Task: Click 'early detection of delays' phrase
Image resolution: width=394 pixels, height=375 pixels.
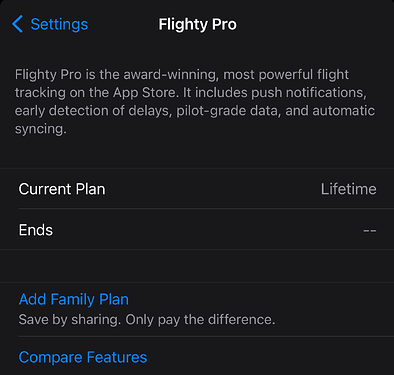Action: (x=93, y=111)
